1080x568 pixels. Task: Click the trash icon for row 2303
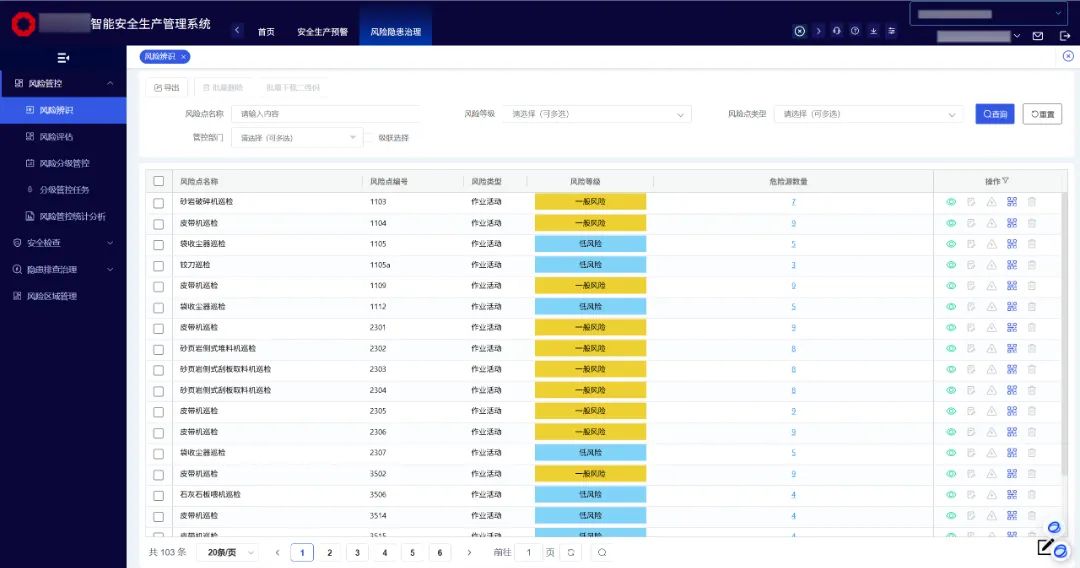(x=1032, y=370)
